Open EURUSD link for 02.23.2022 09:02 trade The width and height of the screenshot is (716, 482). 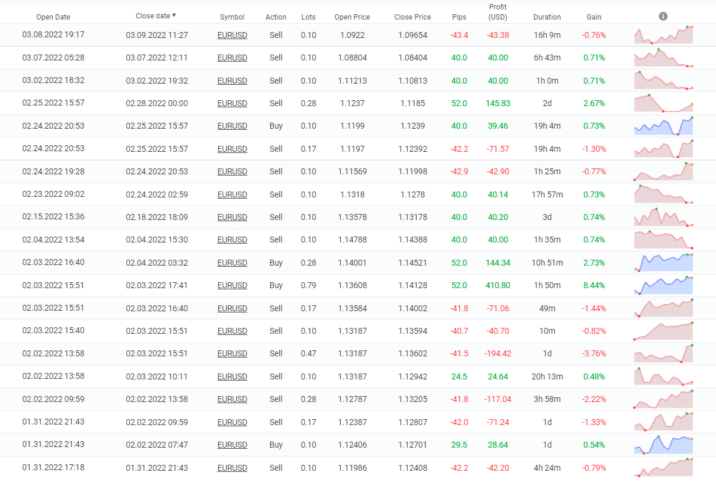[232, 194]
